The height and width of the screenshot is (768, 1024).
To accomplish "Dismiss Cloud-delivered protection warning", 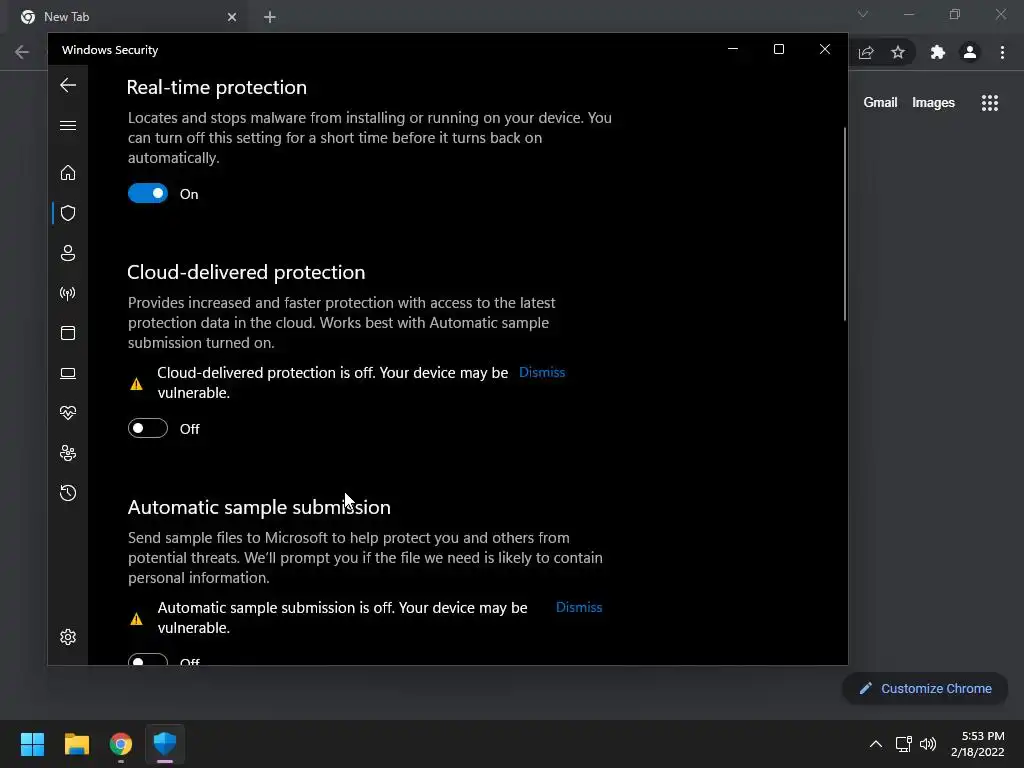I will coord(542,372).
